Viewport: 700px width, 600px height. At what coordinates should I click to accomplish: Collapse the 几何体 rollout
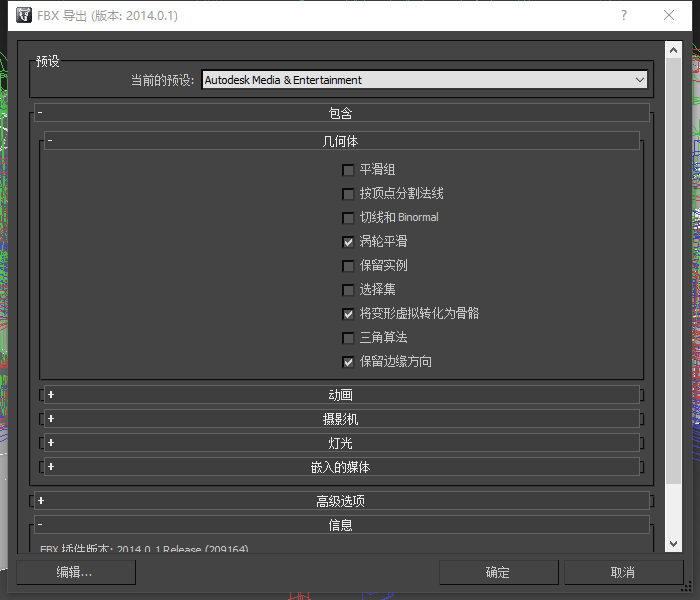[342, 141]
